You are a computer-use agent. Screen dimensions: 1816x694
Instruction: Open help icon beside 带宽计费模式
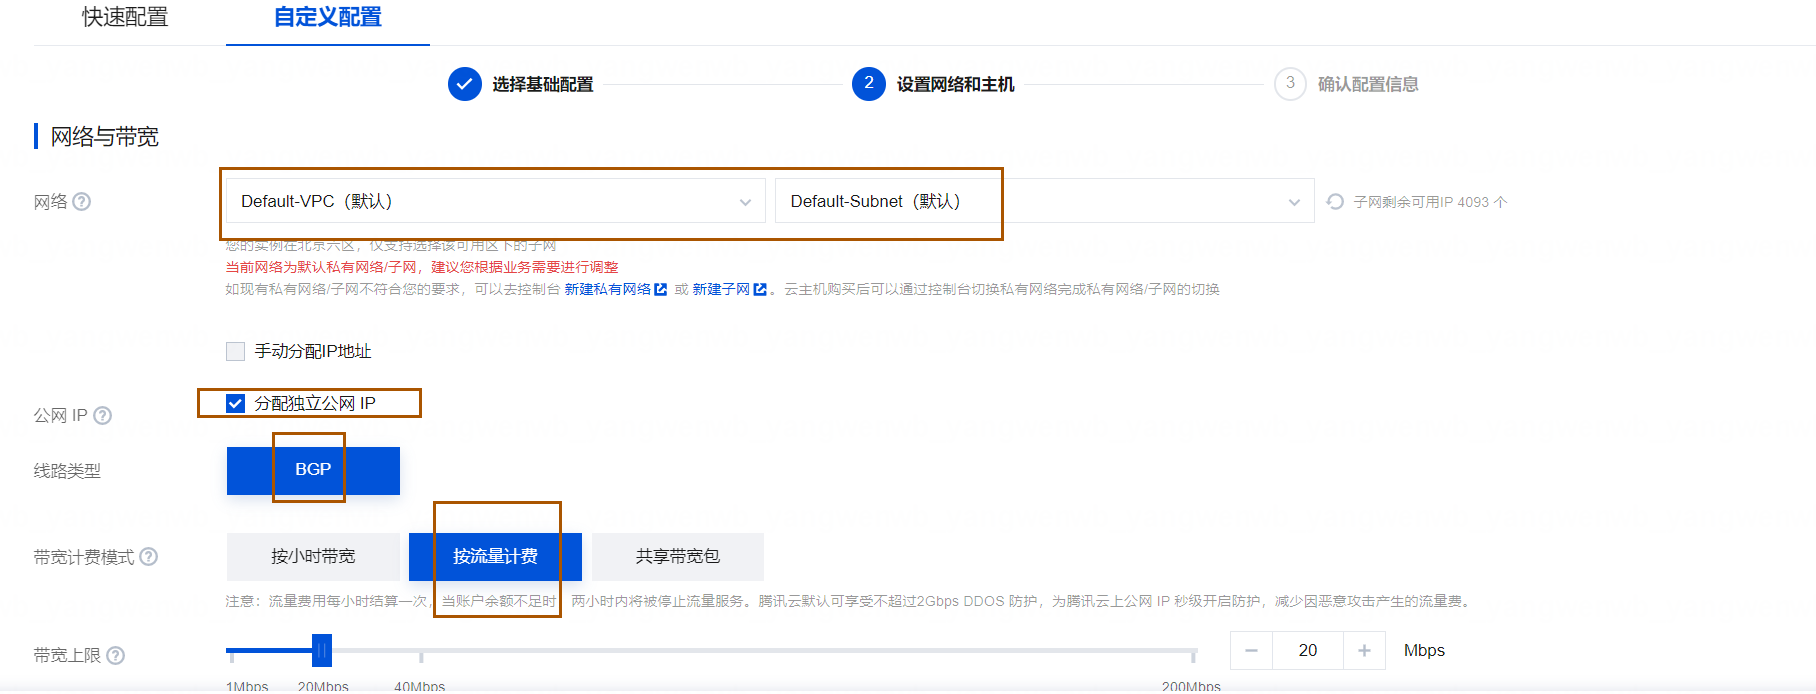coord(148,556)
